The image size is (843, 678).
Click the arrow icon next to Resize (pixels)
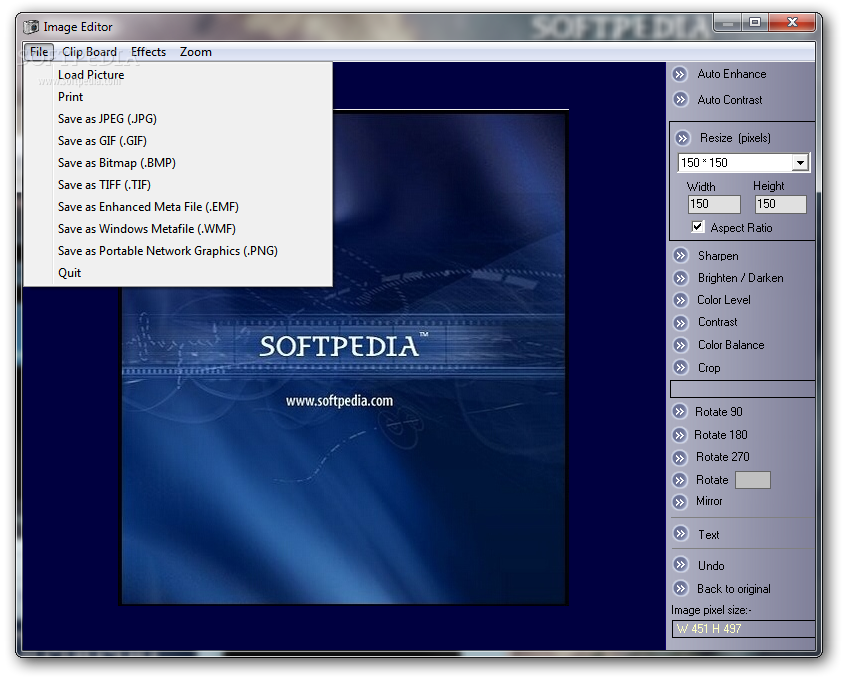(683, 138)
